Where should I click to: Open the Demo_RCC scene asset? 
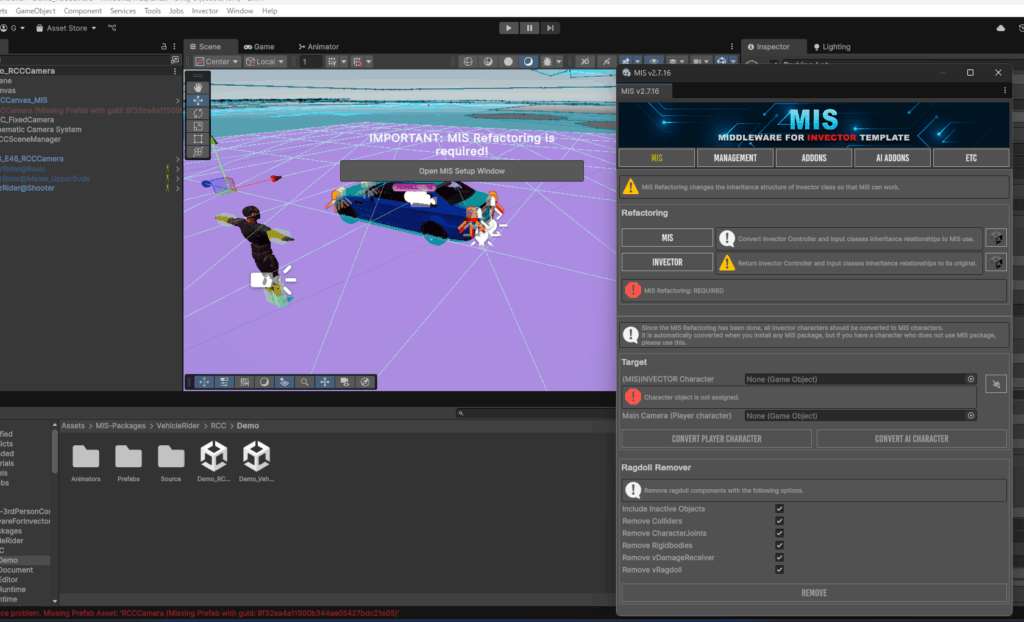[213, 458]
